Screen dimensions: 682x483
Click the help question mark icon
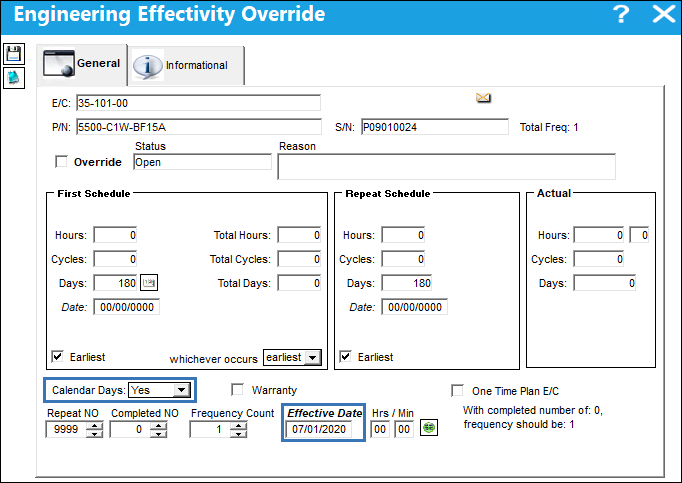pos(621,14)
